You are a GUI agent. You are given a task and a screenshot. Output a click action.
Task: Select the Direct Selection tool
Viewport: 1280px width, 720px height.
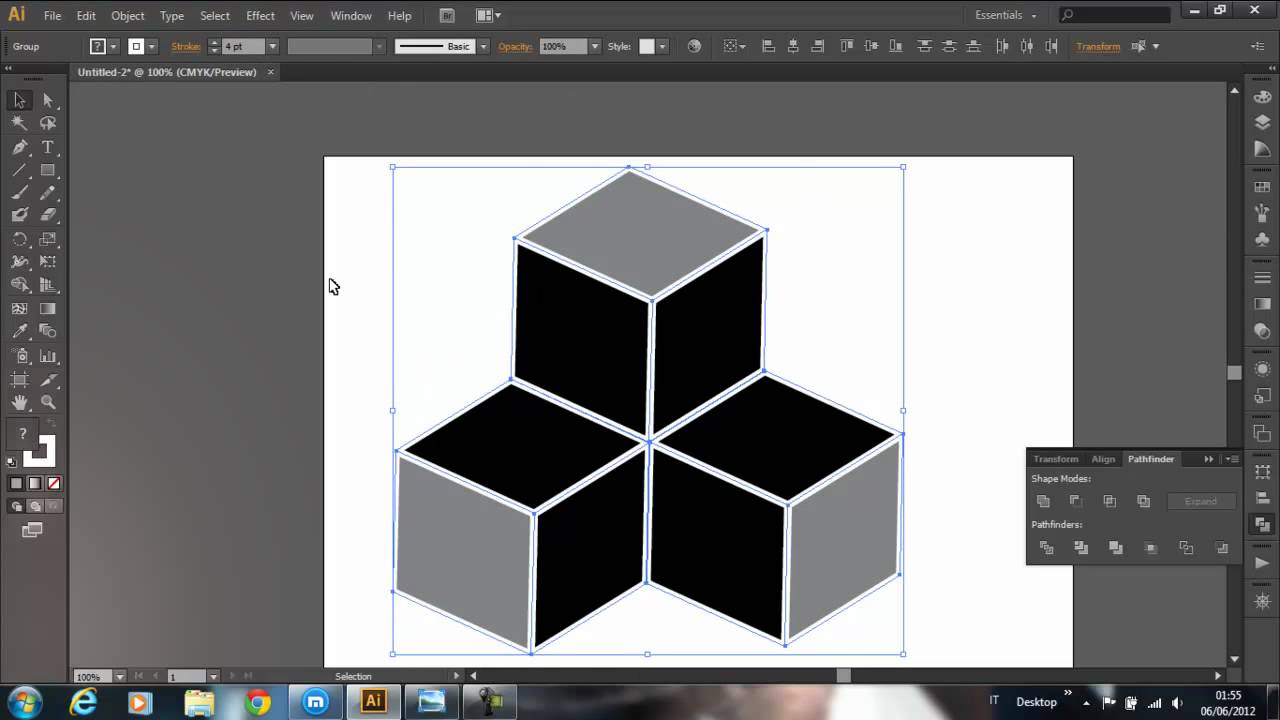pos(47,100)
